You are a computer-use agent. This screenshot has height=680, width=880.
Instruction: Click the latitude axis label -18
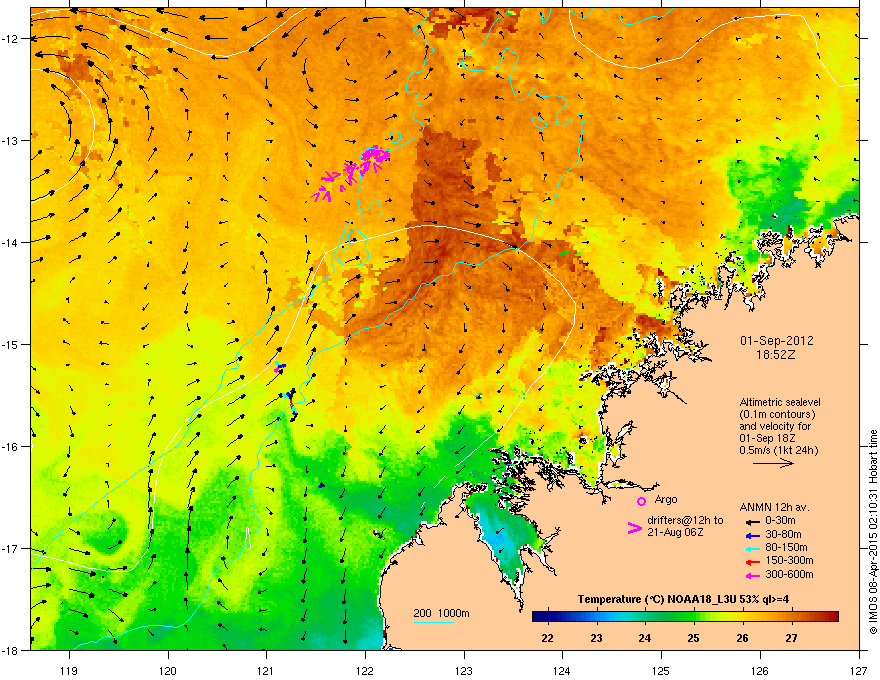pos(10,650)
